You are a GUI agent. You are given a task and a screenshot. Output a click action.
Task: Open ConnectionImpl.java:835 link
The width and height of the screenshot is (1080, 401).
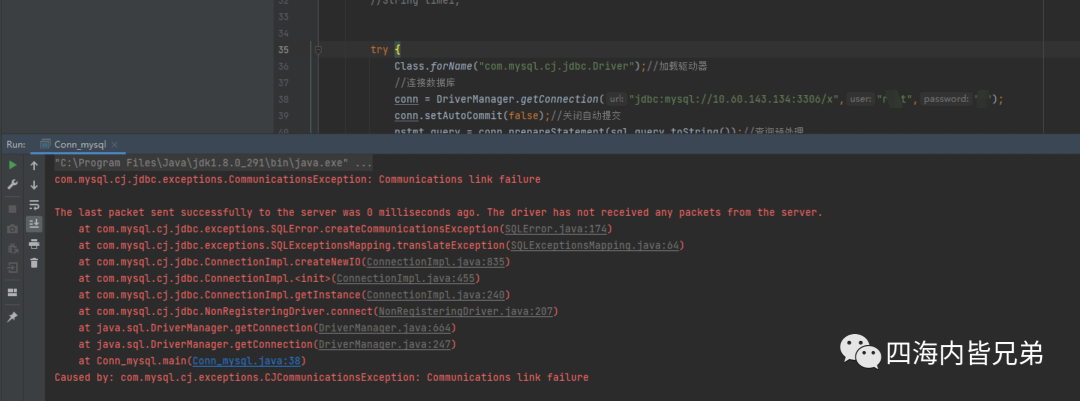437,262
